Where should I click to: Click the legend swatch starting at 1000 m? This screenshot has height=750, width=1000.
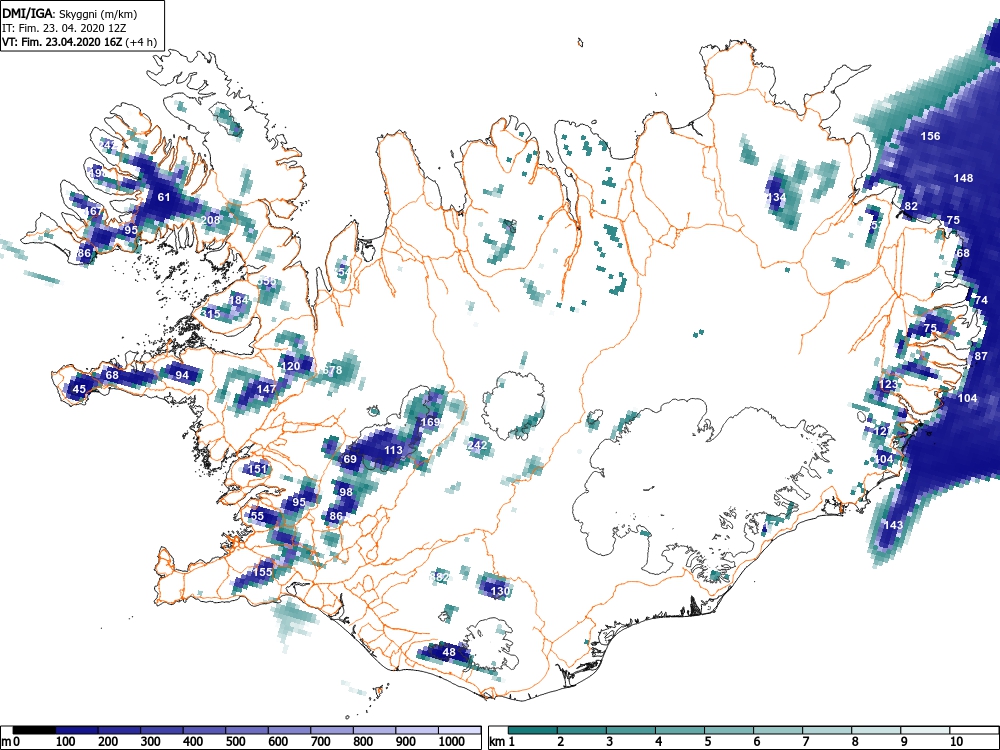459,730
